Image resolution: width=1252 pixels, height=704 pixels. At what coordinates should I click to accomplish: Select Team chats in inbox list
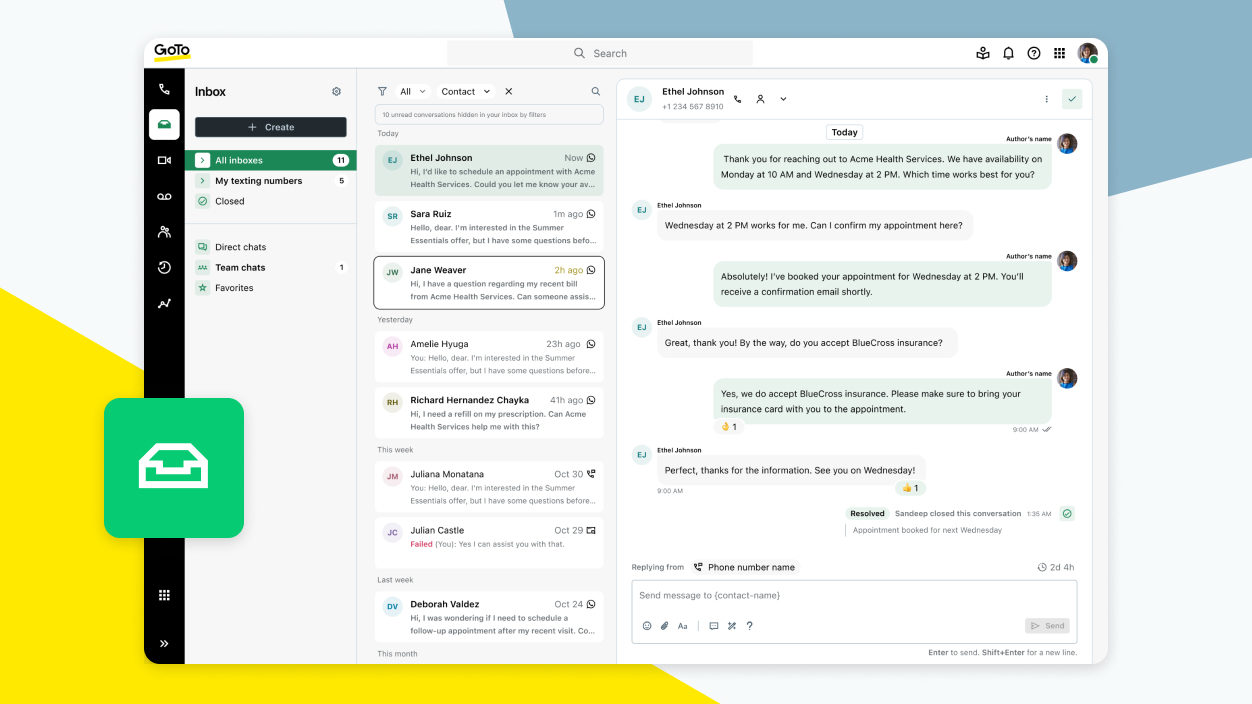240,268
